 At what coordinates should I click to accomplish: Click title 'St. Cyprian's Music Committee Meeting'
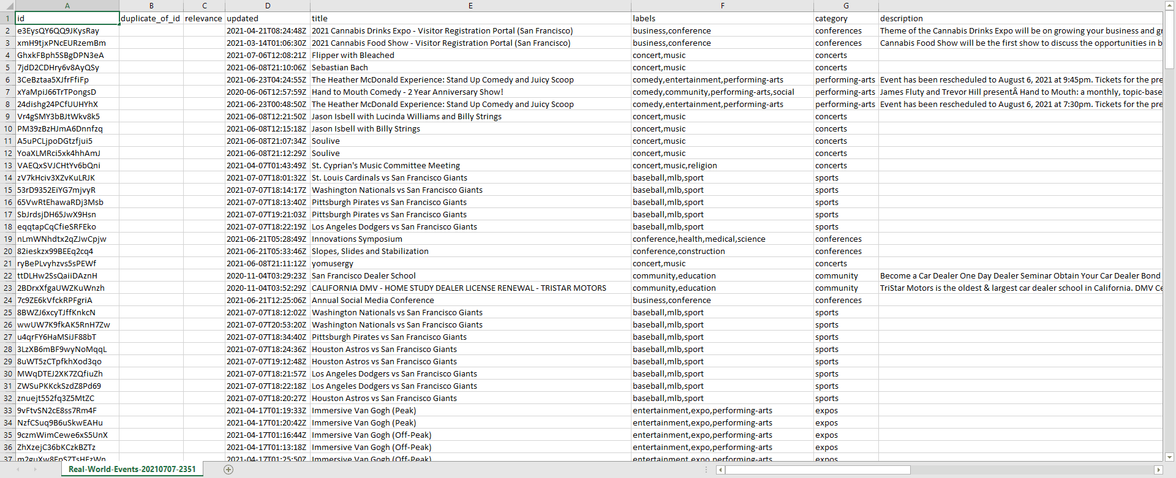pos(470,165)
